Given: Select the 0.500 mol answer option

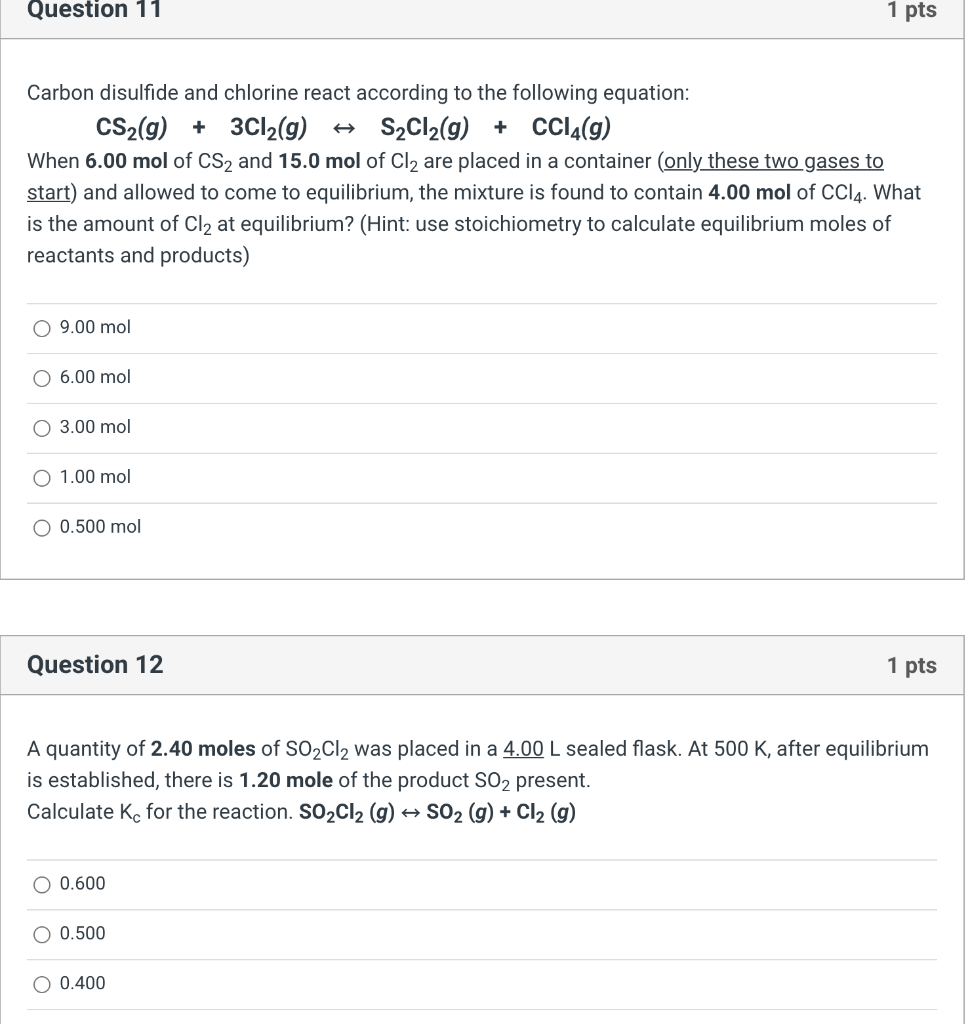Looking at the screenshot, I should (x=42, y=527).
